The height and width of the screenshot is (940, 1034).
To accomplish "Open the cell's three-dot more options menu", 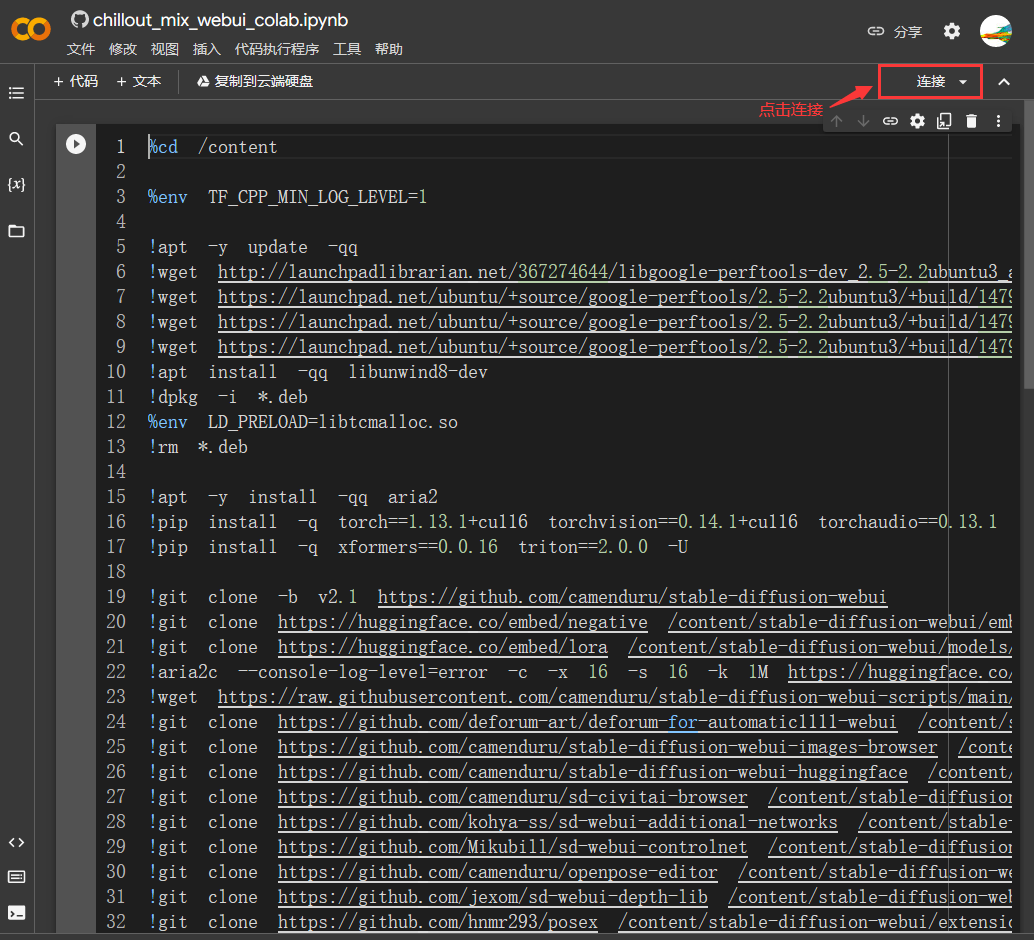I will (998, 121).
